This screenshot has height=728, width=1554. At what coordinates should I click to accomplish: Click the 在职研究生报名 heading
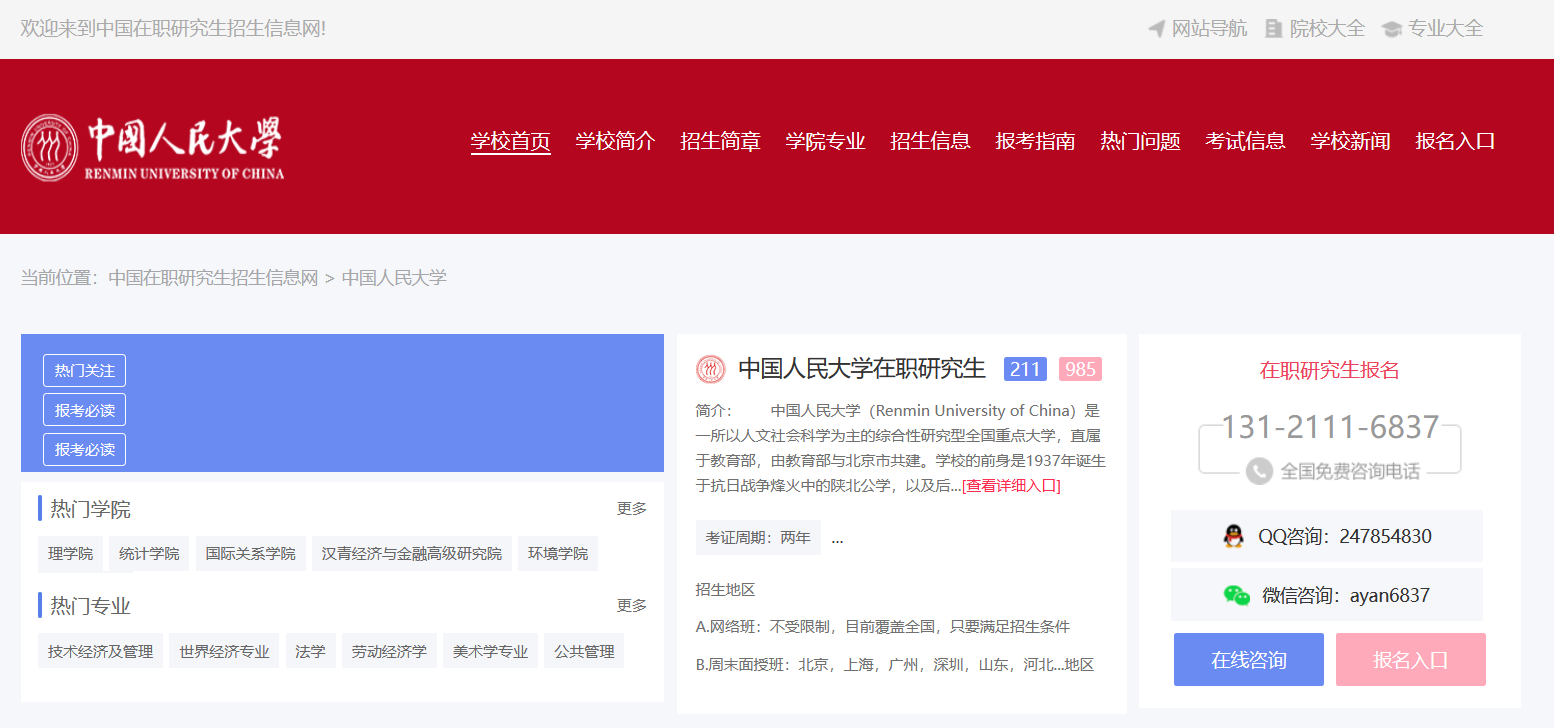tap(1330, 370)
